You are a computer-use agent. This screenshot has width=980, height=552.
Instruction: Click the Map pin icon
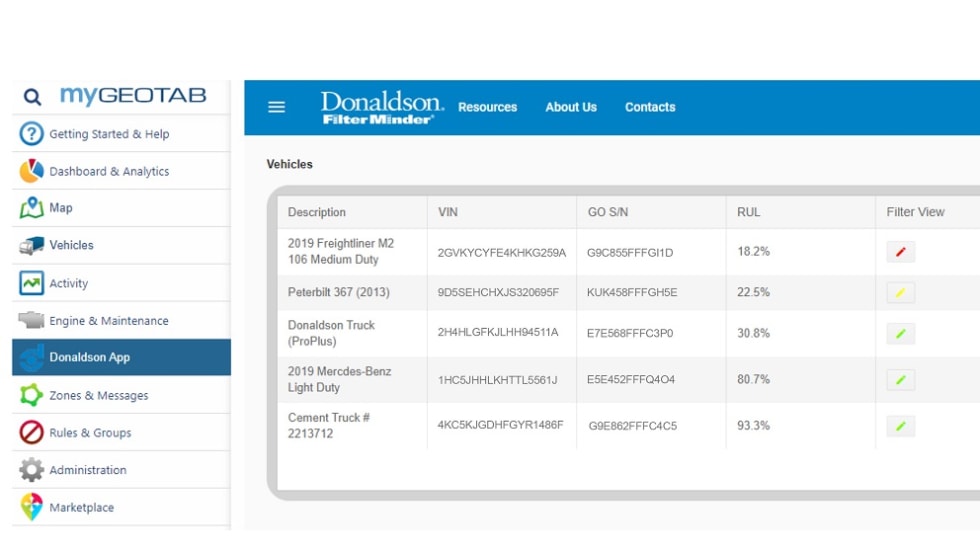(32, 208)
